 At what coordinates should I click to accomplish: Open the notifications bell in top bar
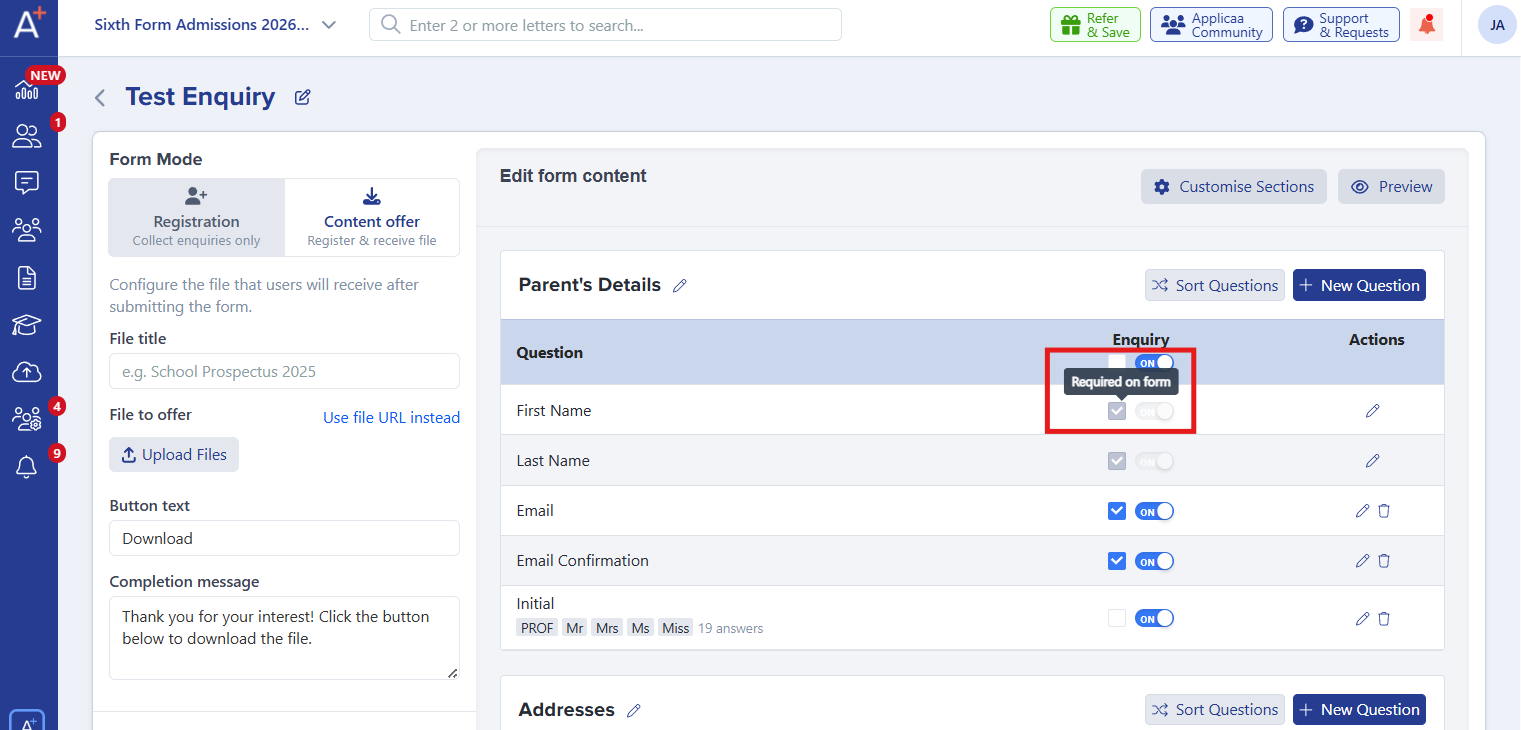(1427, 25)
